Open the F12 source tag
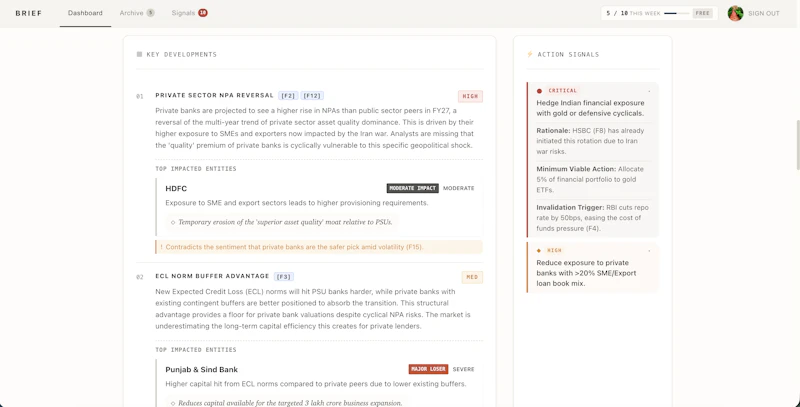The width and height of the screenshot is (800, 407). coord(312,96)
